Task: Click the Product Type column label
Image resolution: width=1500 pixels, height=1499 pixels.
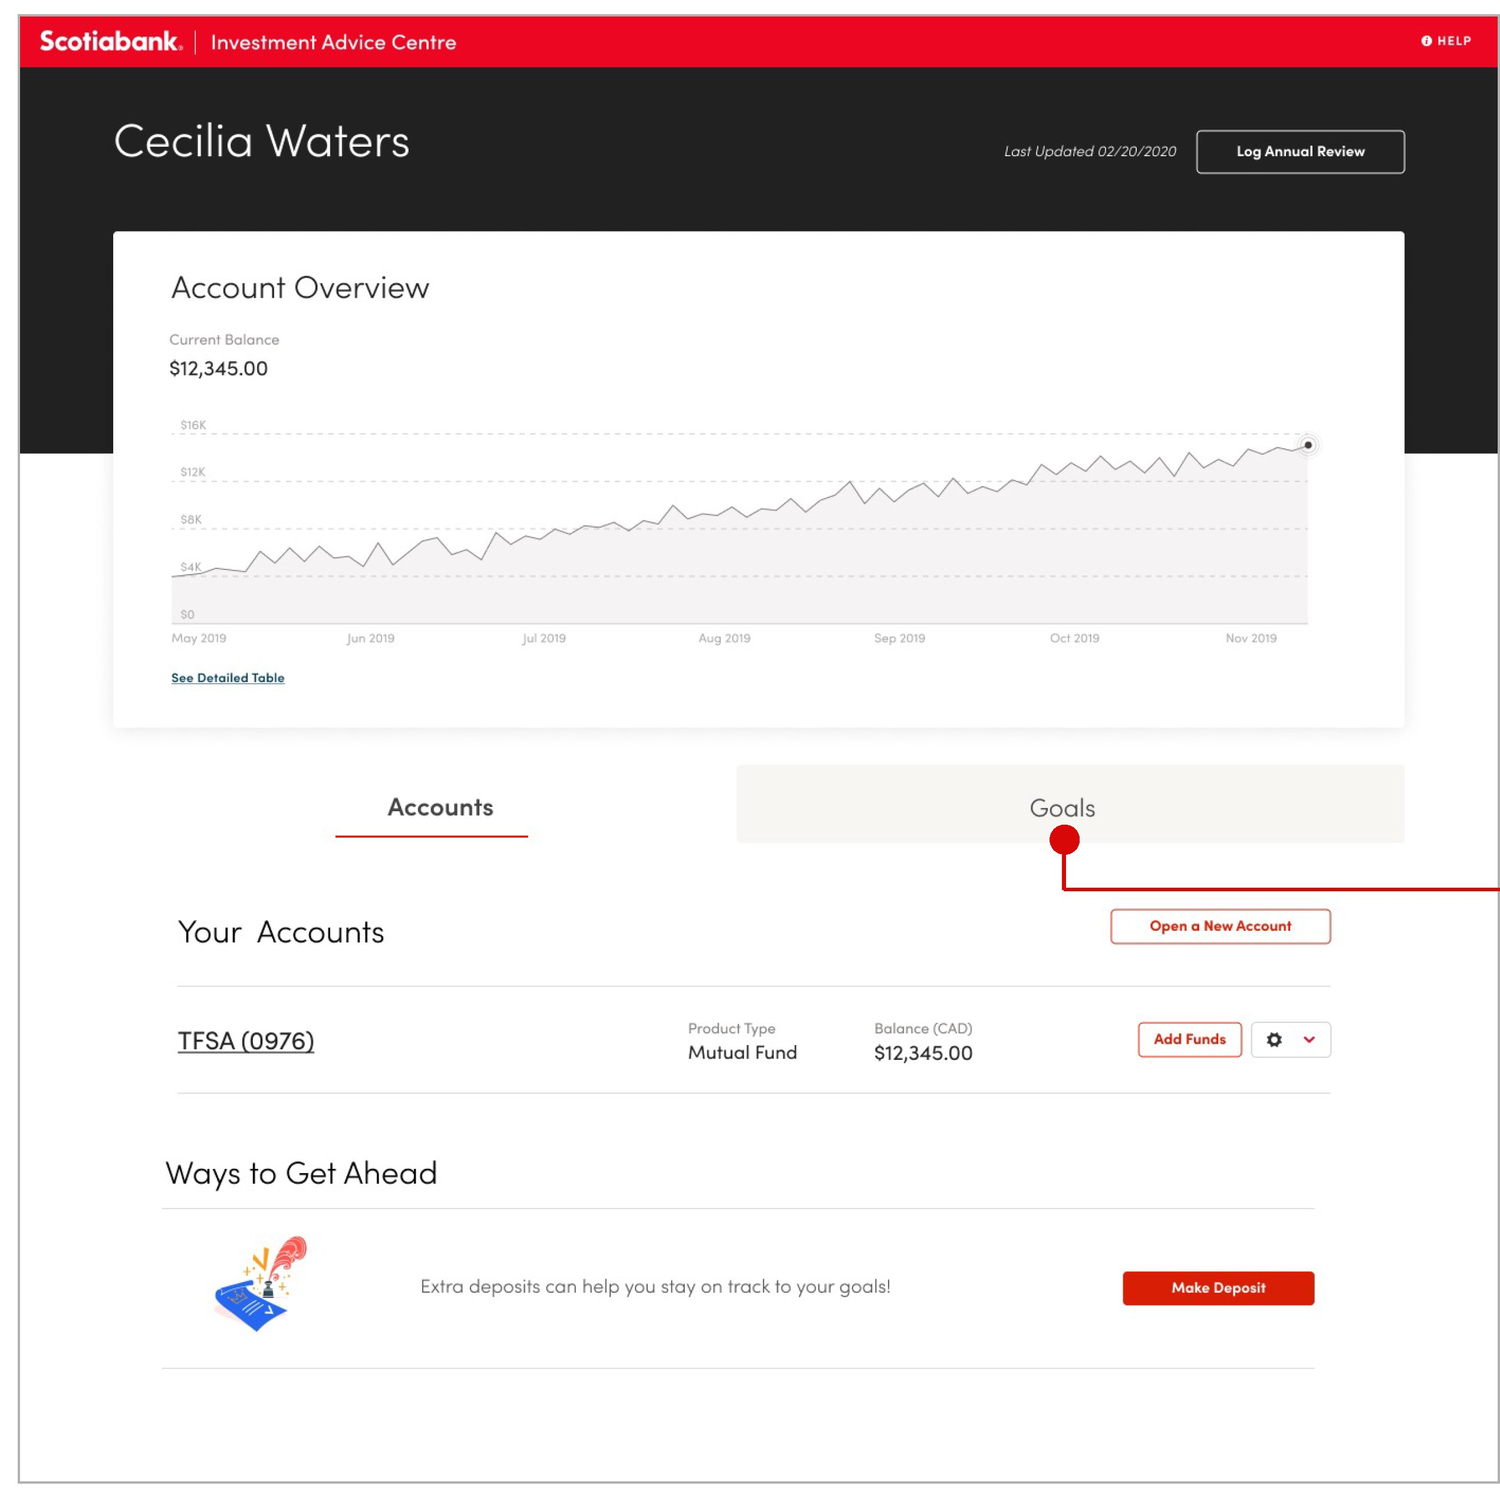Action: (731, 1028)
